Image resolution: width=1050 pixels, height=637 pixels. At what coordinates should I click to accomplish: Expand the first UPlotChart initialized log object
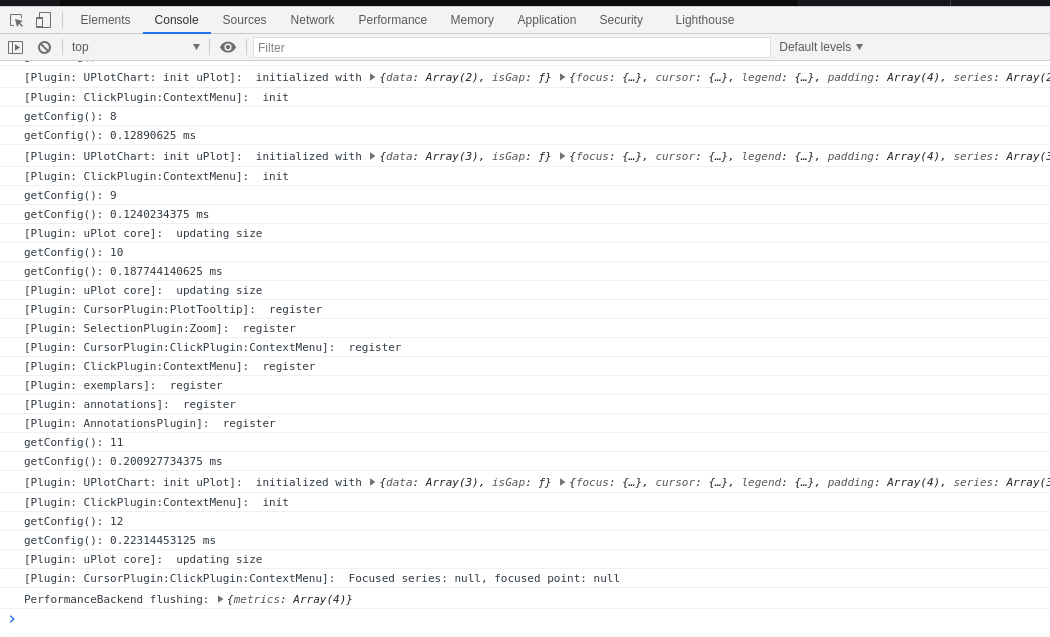pos(371,77)
